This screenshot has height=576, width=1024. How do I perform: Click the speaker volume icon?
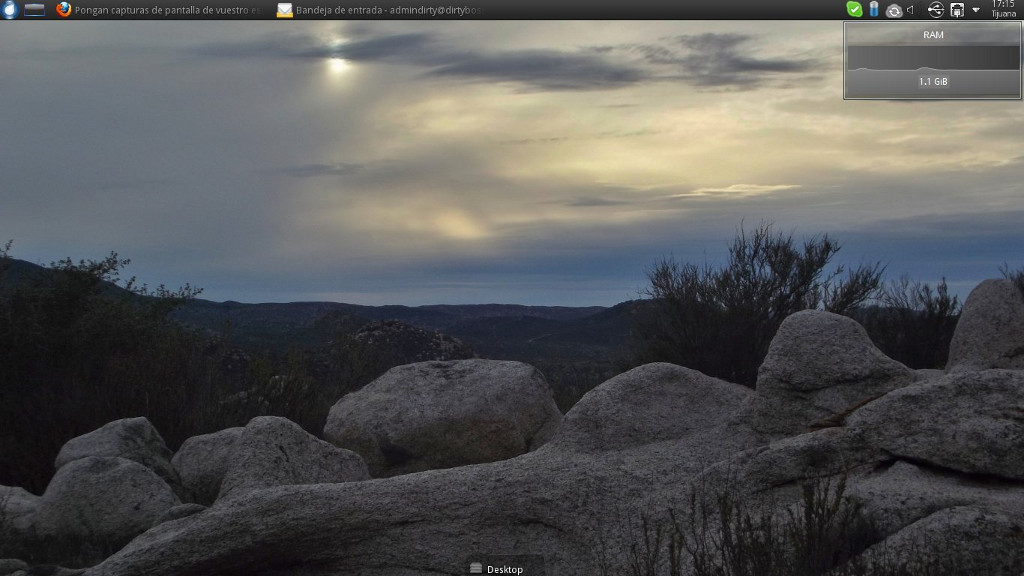[911, 10]
